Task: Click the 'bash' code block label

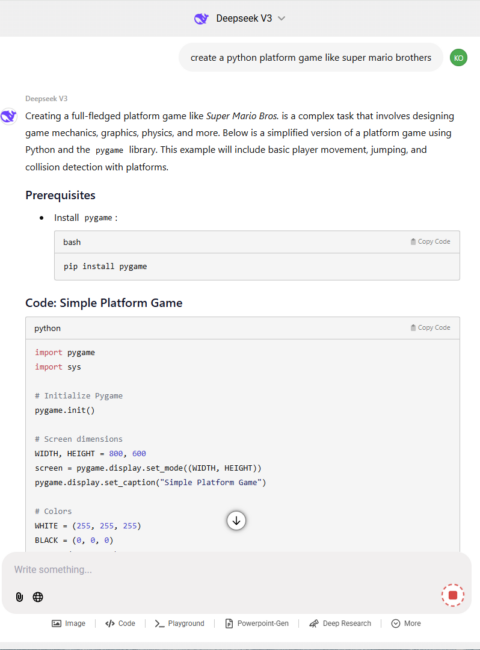Action: (x=72, y=242)
